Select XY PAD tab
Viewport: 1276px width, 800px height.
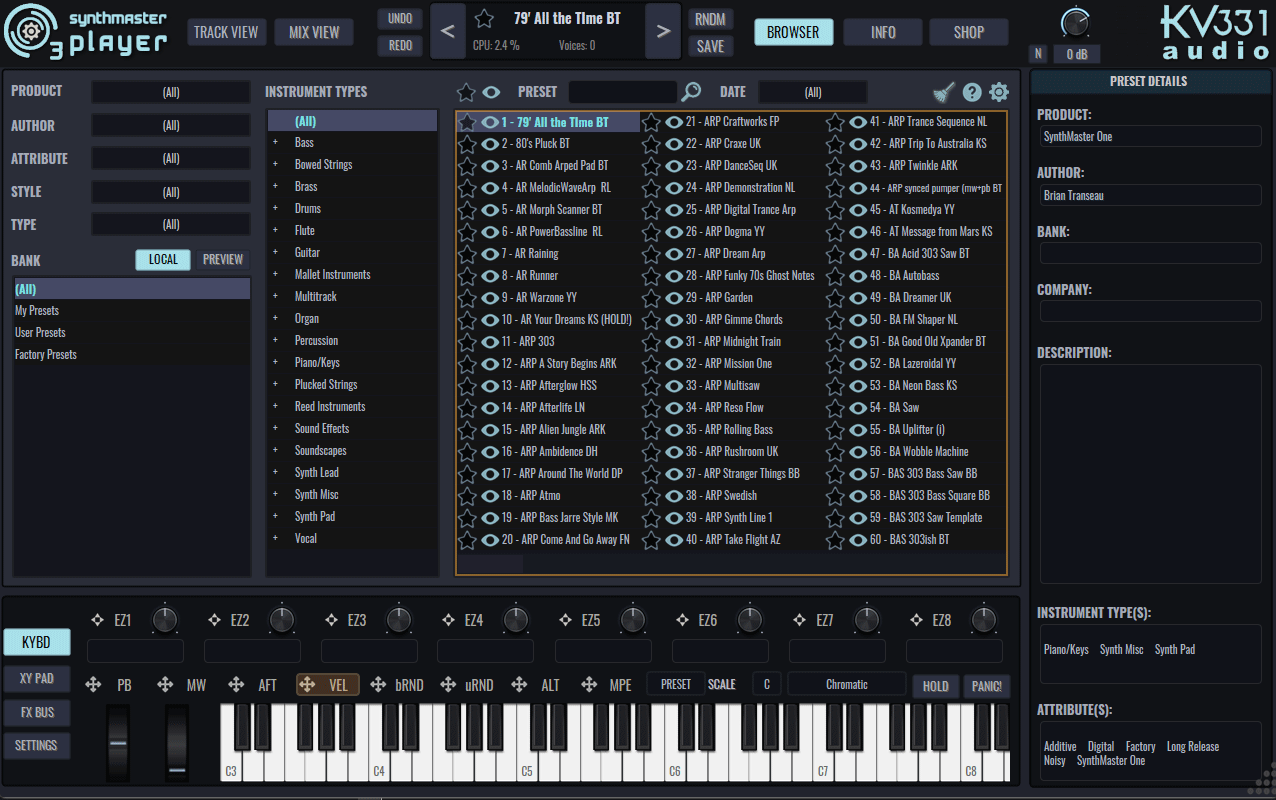[37, 678]
